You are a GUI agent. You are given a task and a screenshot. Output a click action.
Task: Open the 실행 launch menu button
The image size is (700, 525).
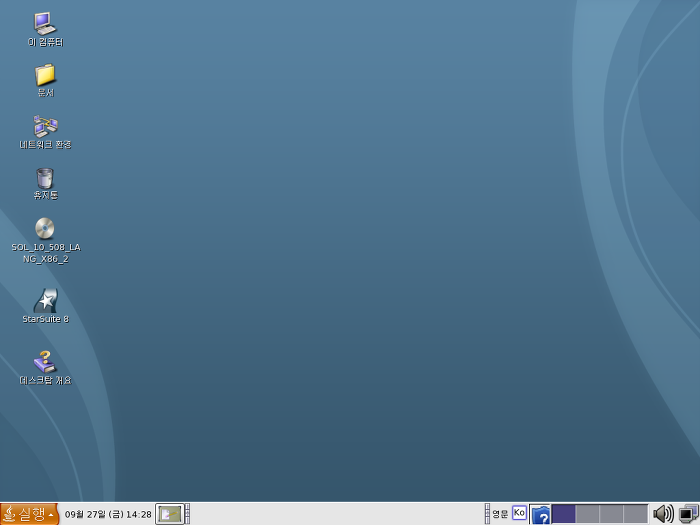(x=29, y=514)
